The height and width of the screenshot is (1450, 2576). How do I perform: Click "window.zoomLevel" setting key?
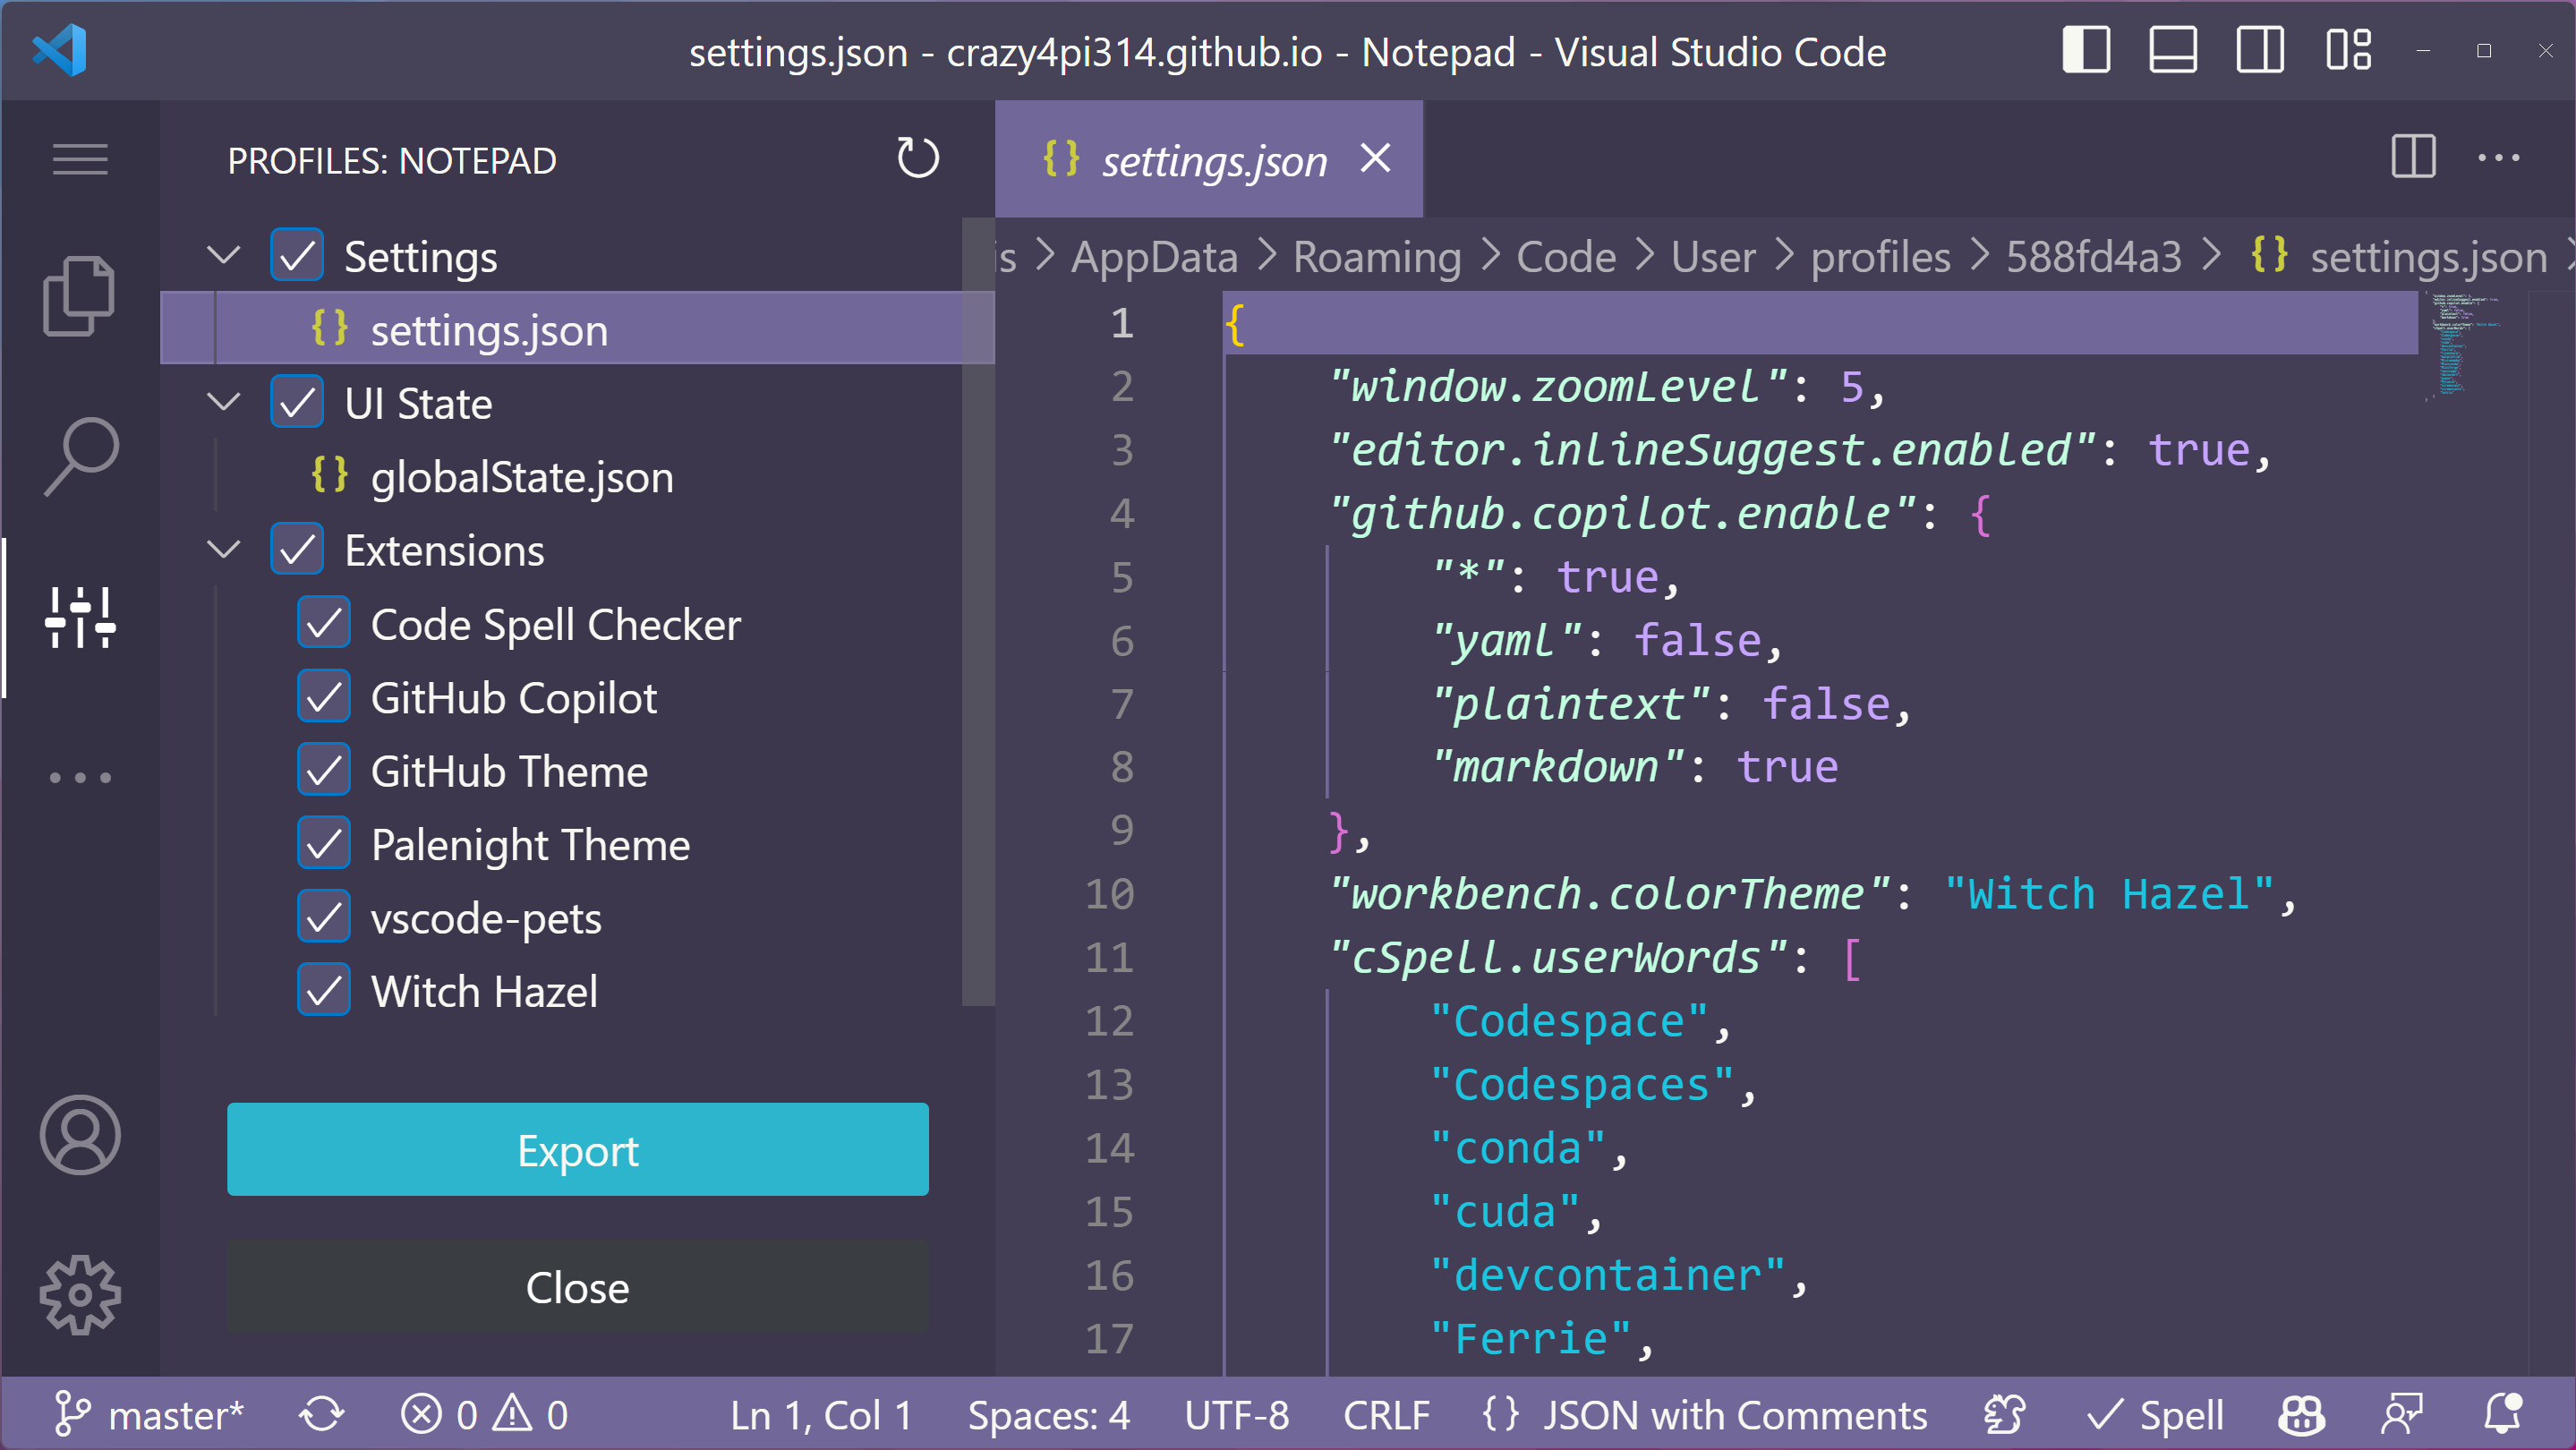(1558, 386)
